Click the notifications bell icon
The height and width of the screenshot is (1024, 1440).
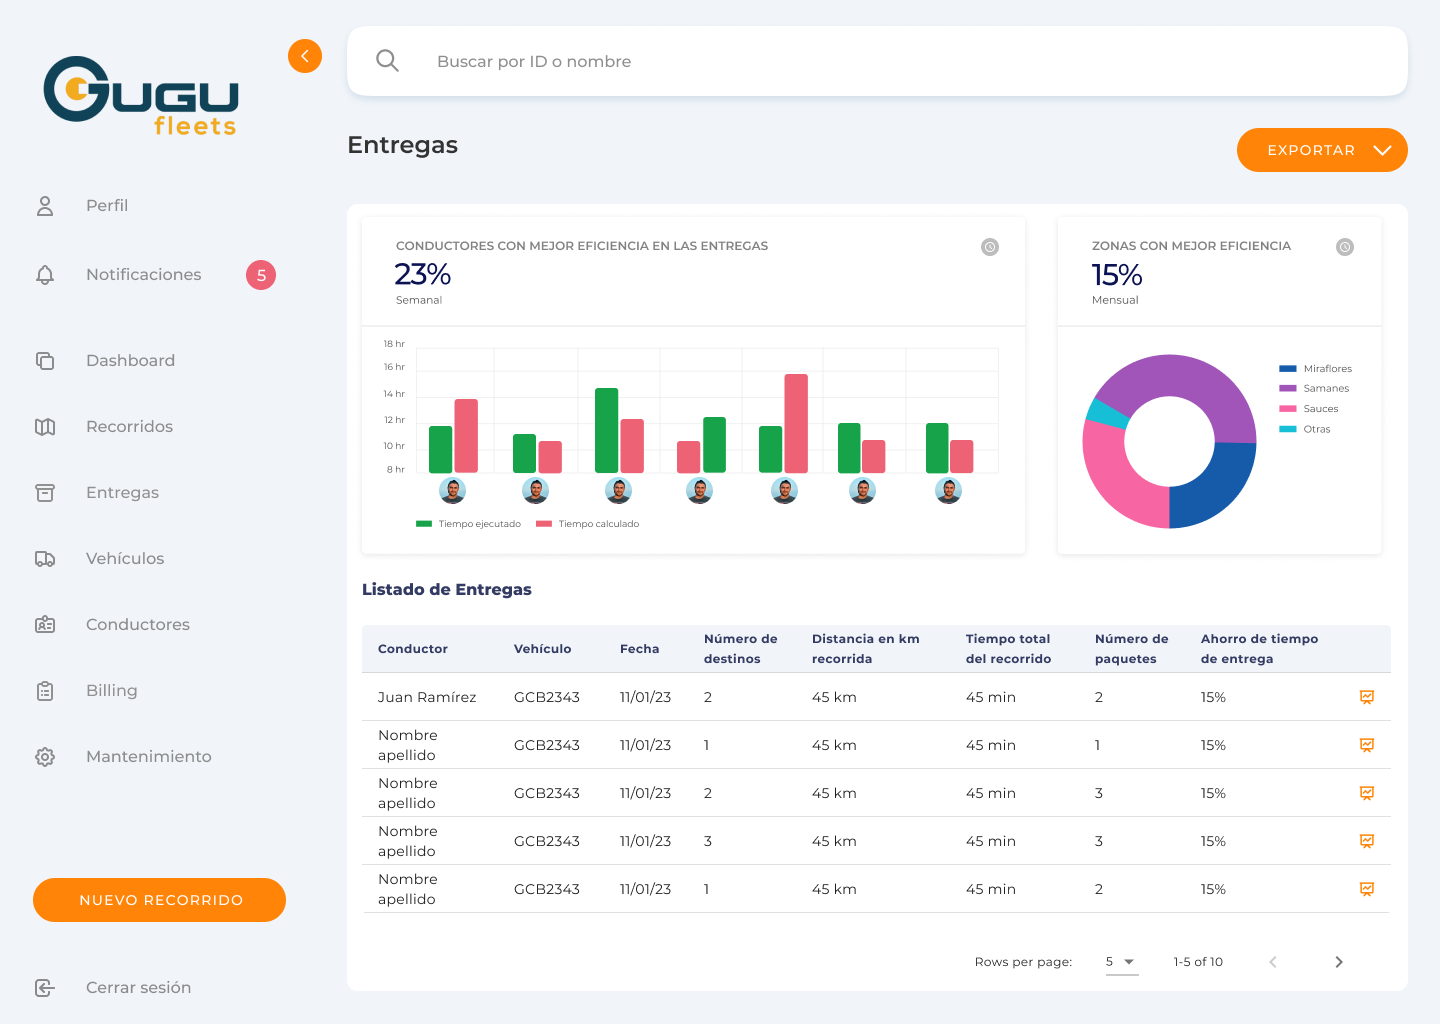[x=45, y=275]
